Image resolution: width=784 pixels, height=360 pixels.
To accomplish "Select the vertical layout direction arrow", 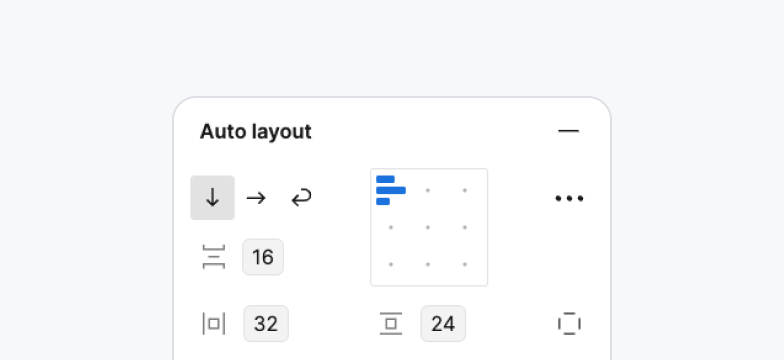I will tap(212, 198).
